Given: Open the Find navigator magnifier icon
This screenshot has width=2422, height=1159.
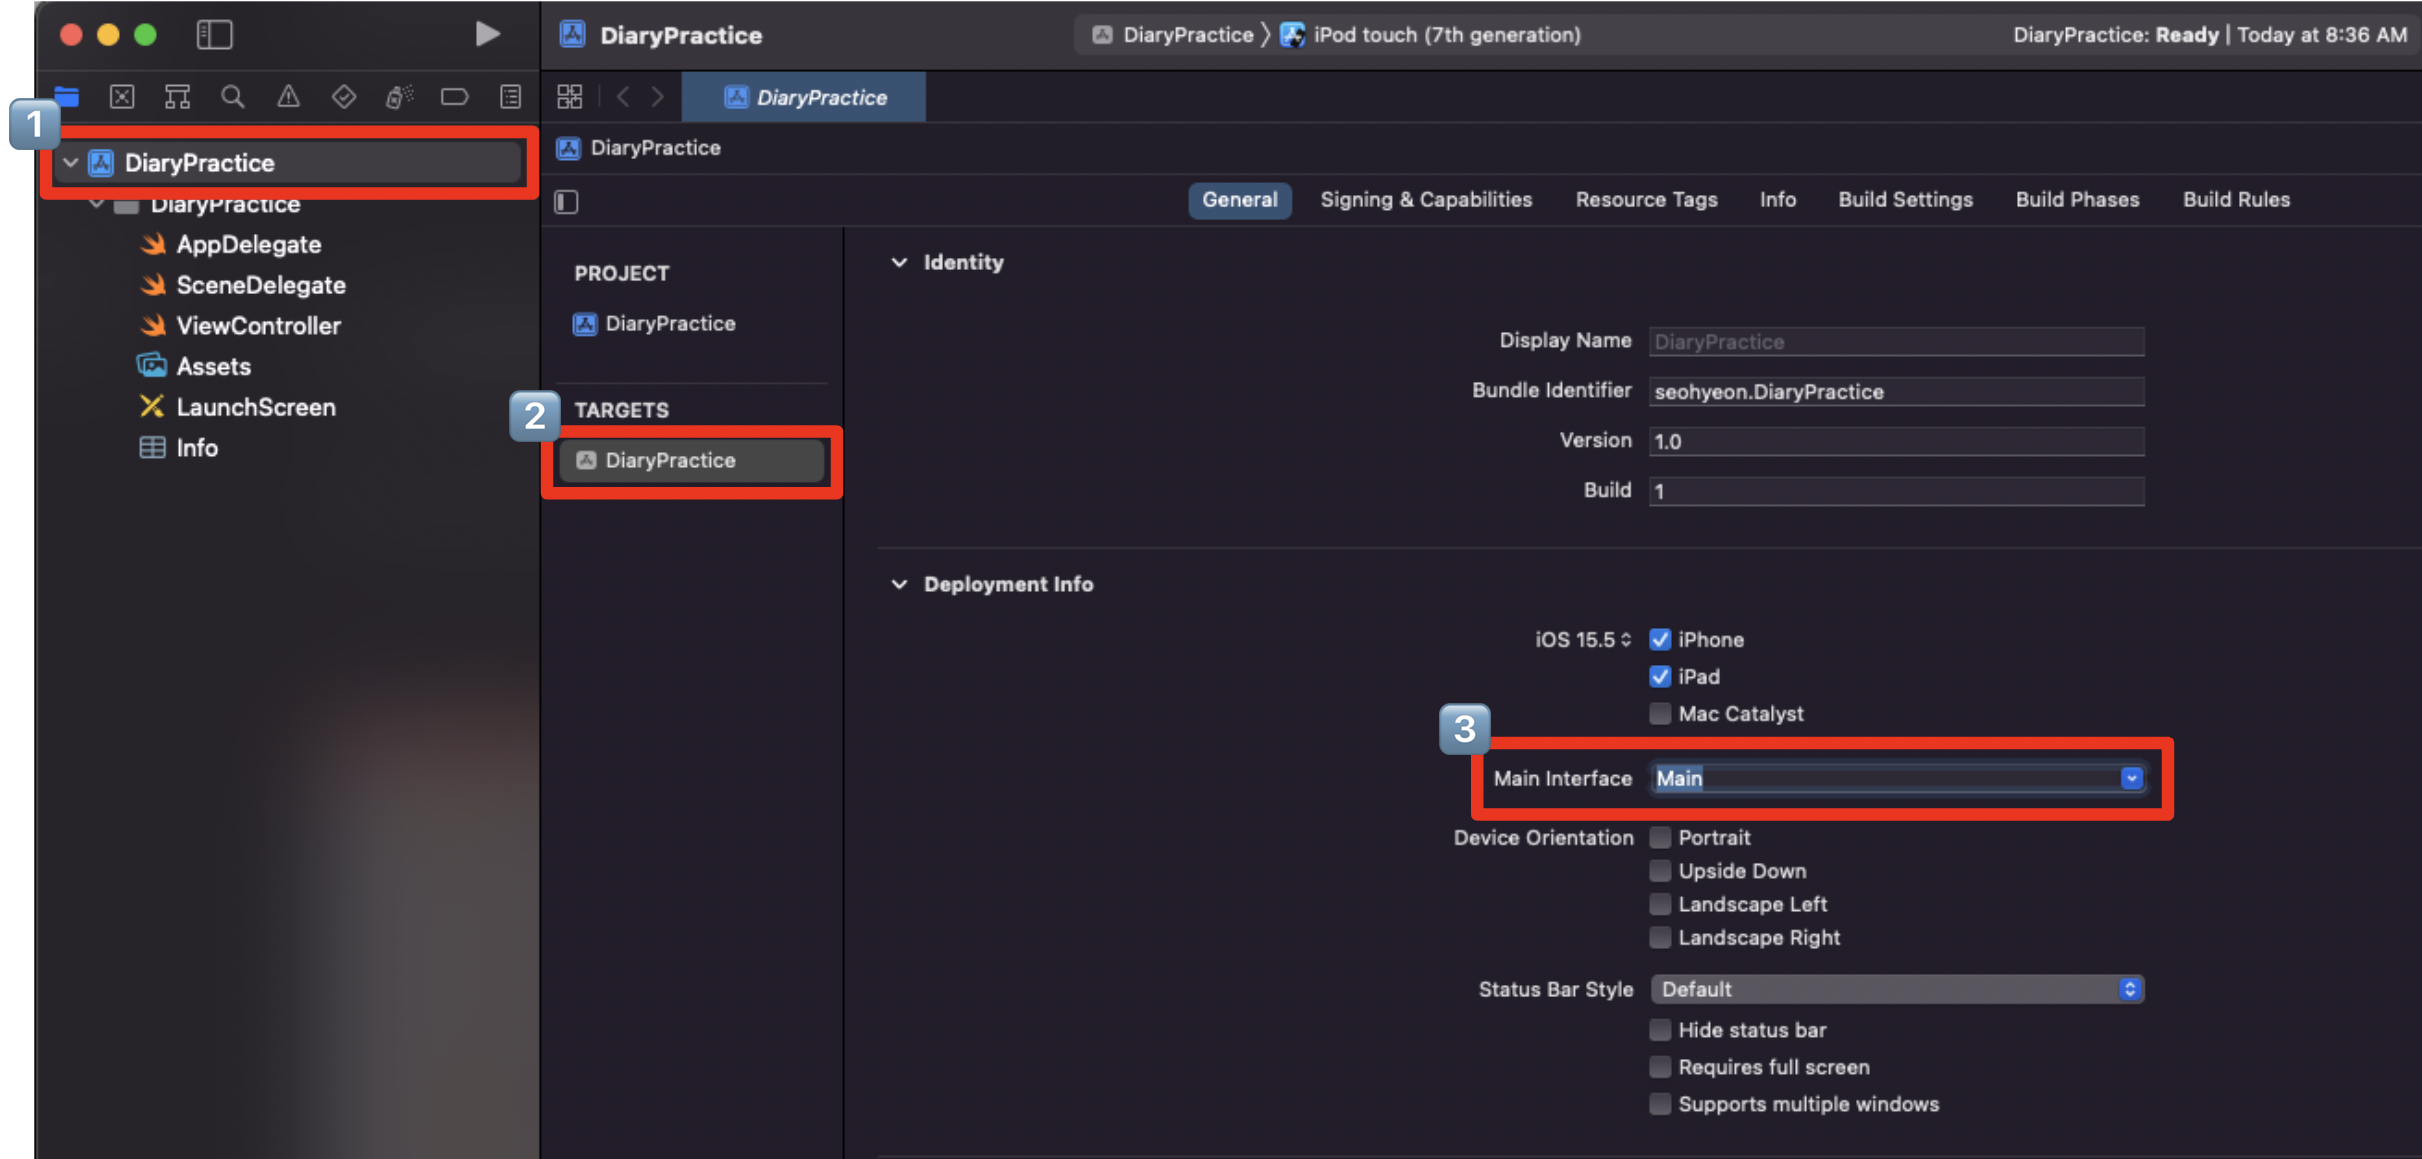Looking at the screenshot, I should 233,96.
